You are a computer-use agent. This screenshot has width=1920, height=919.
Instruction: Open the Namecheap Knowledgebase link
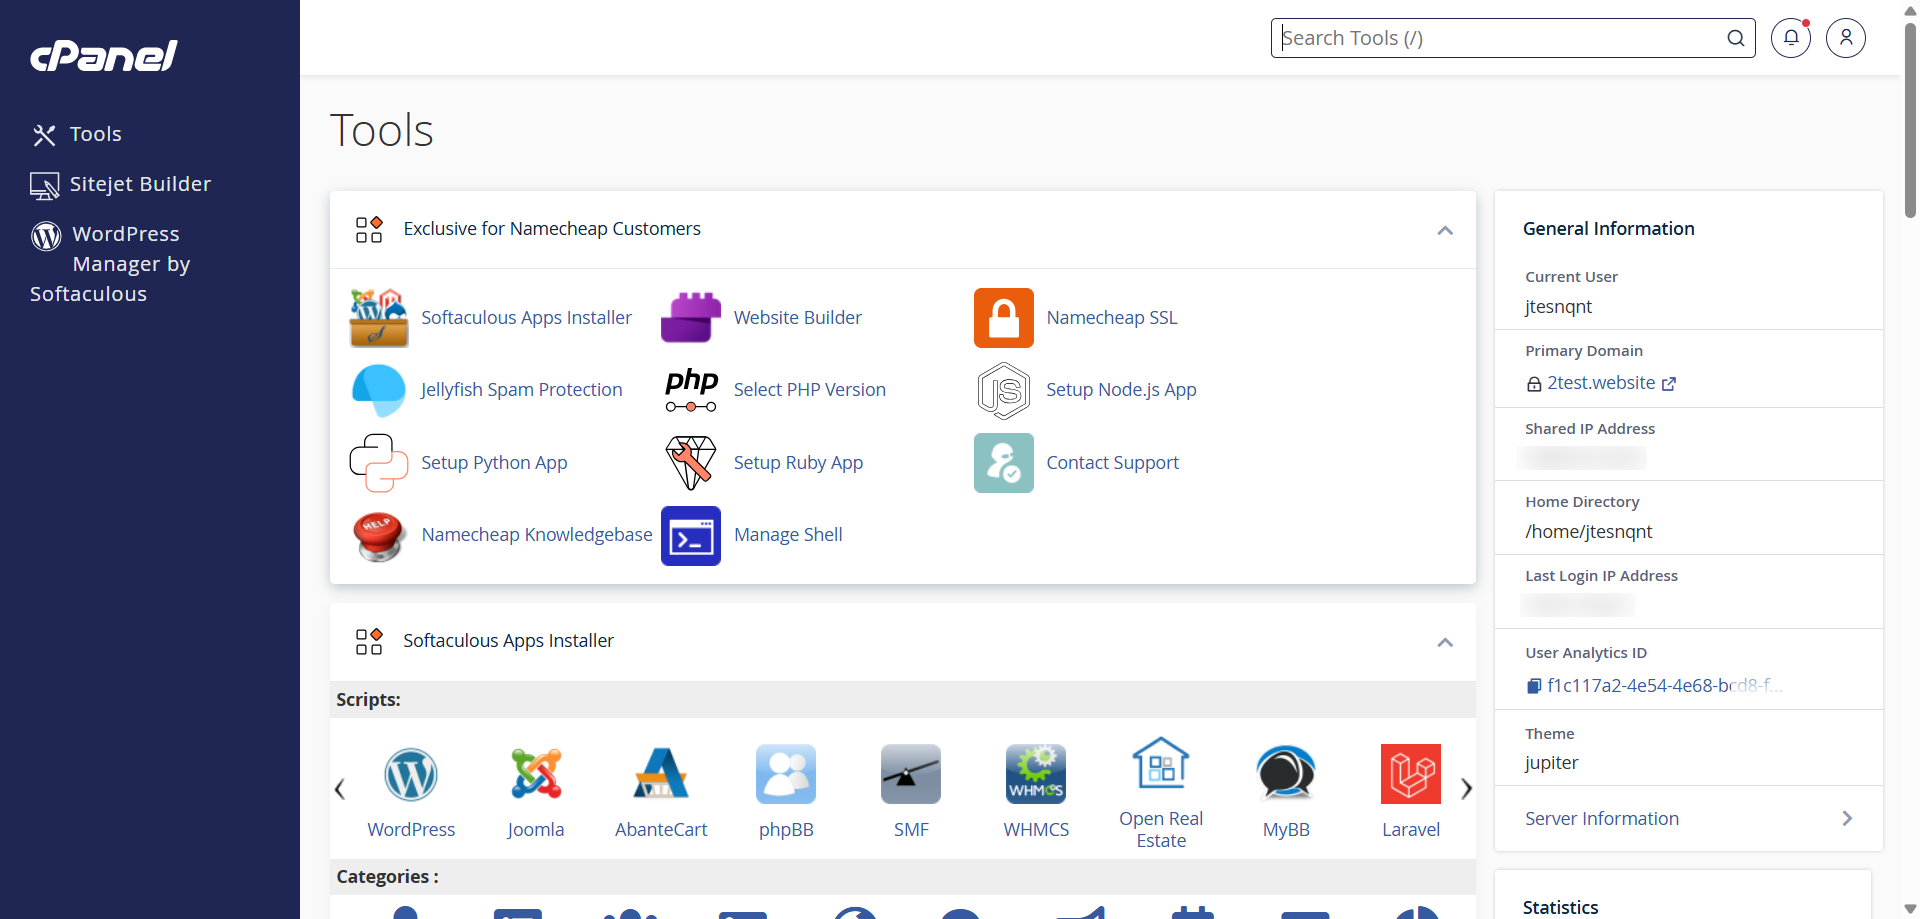(x=537, y=535)
